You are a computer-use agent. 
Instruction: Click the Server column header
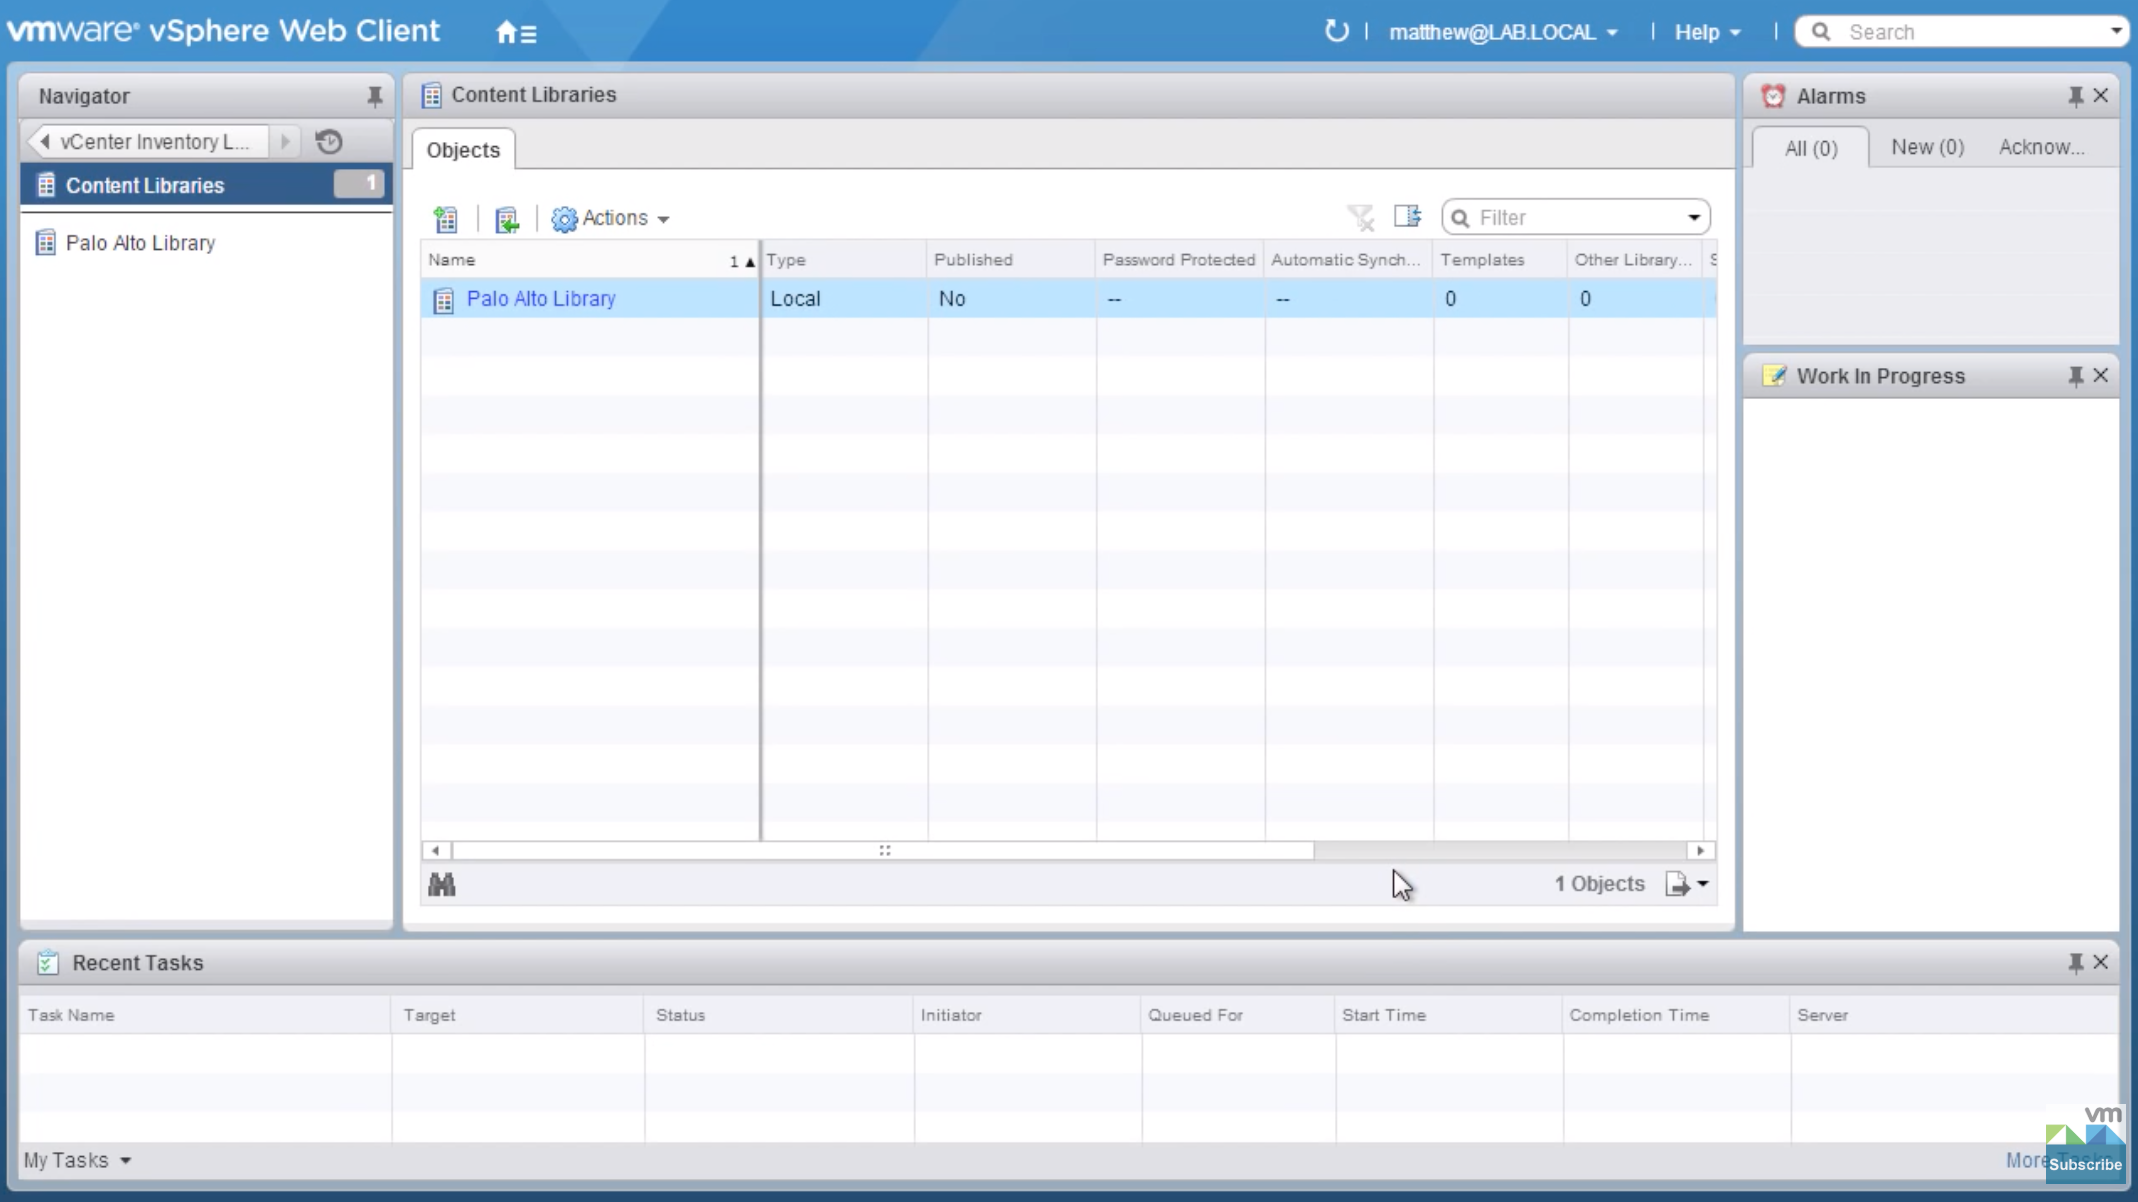(1954, 1015)
